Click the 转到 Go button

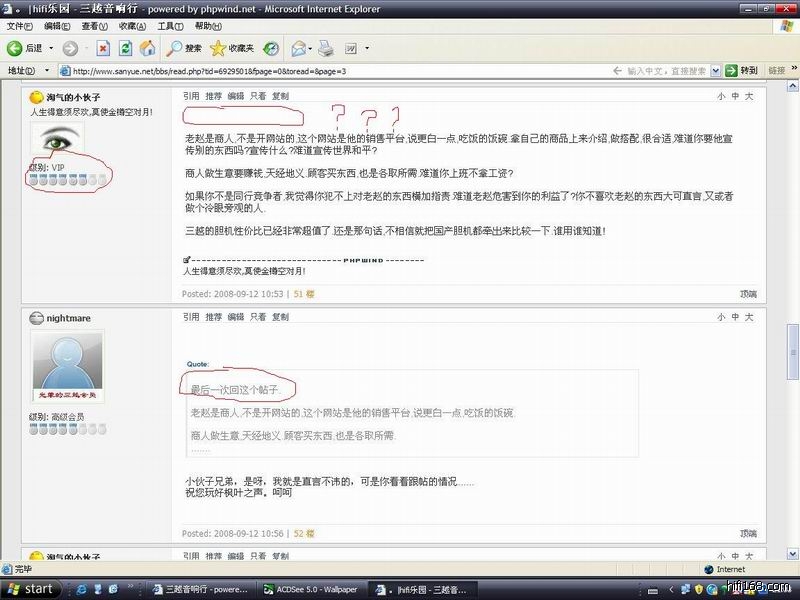tap(742, 71)
